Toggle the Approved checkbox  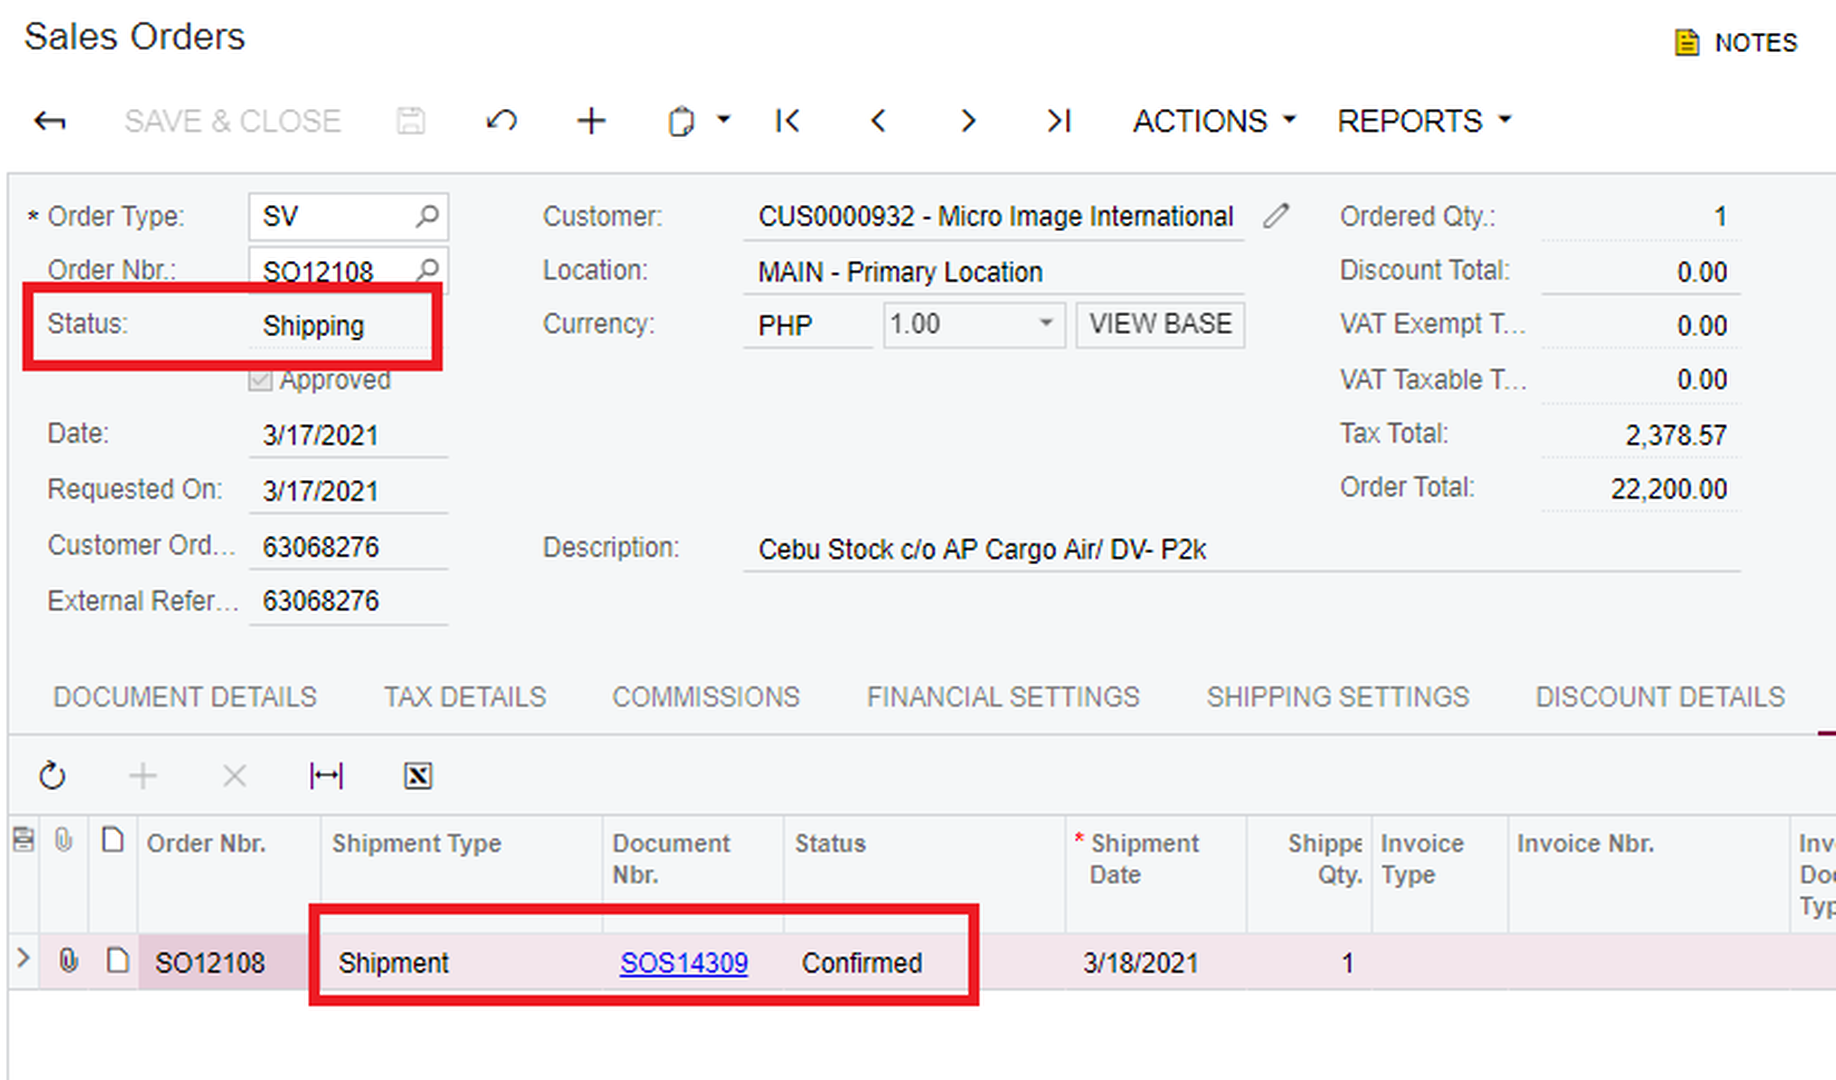point(260,381)
